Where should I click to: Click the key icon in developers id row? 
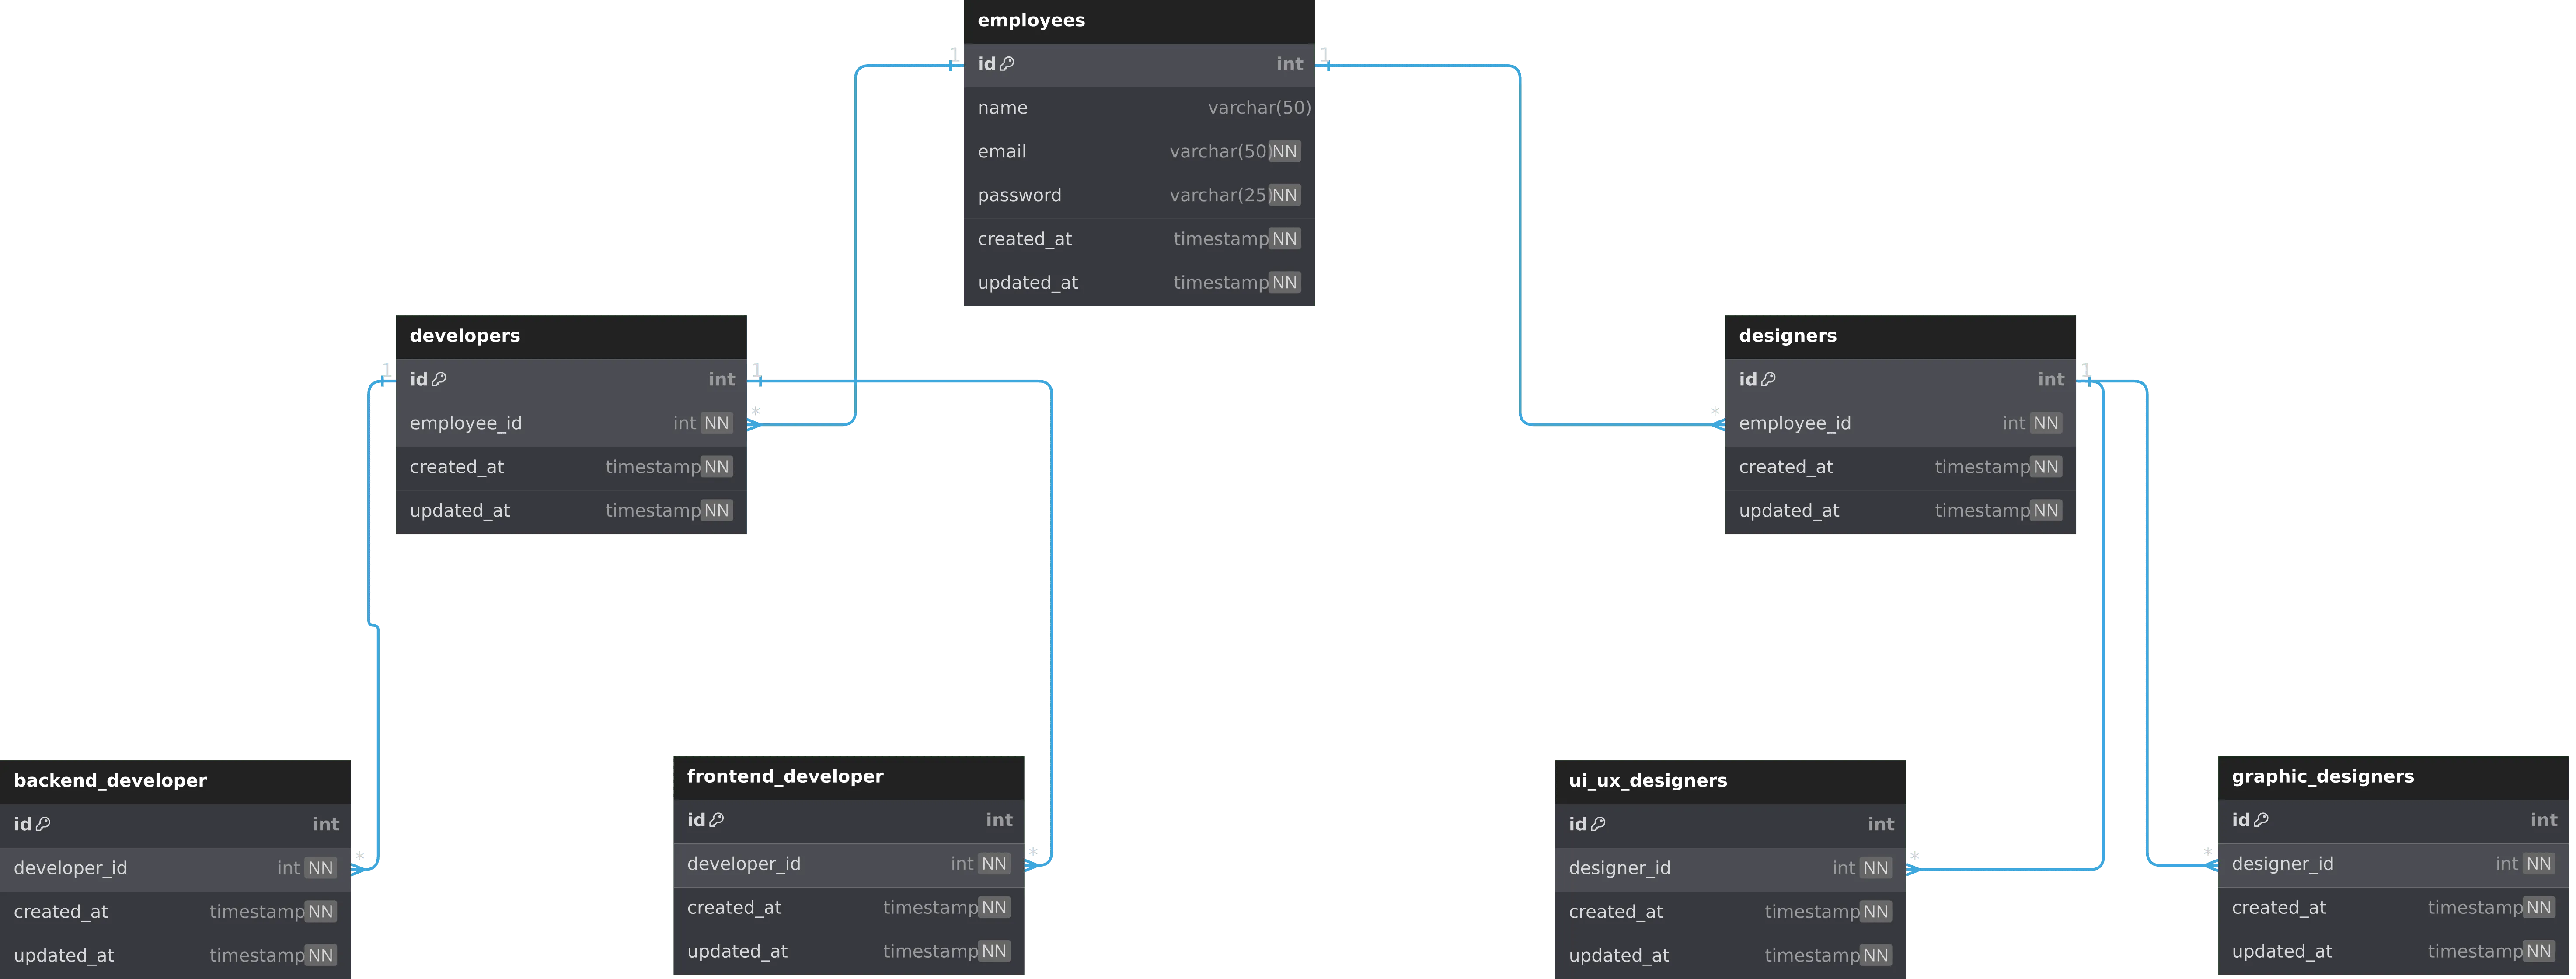click(439, 379)
